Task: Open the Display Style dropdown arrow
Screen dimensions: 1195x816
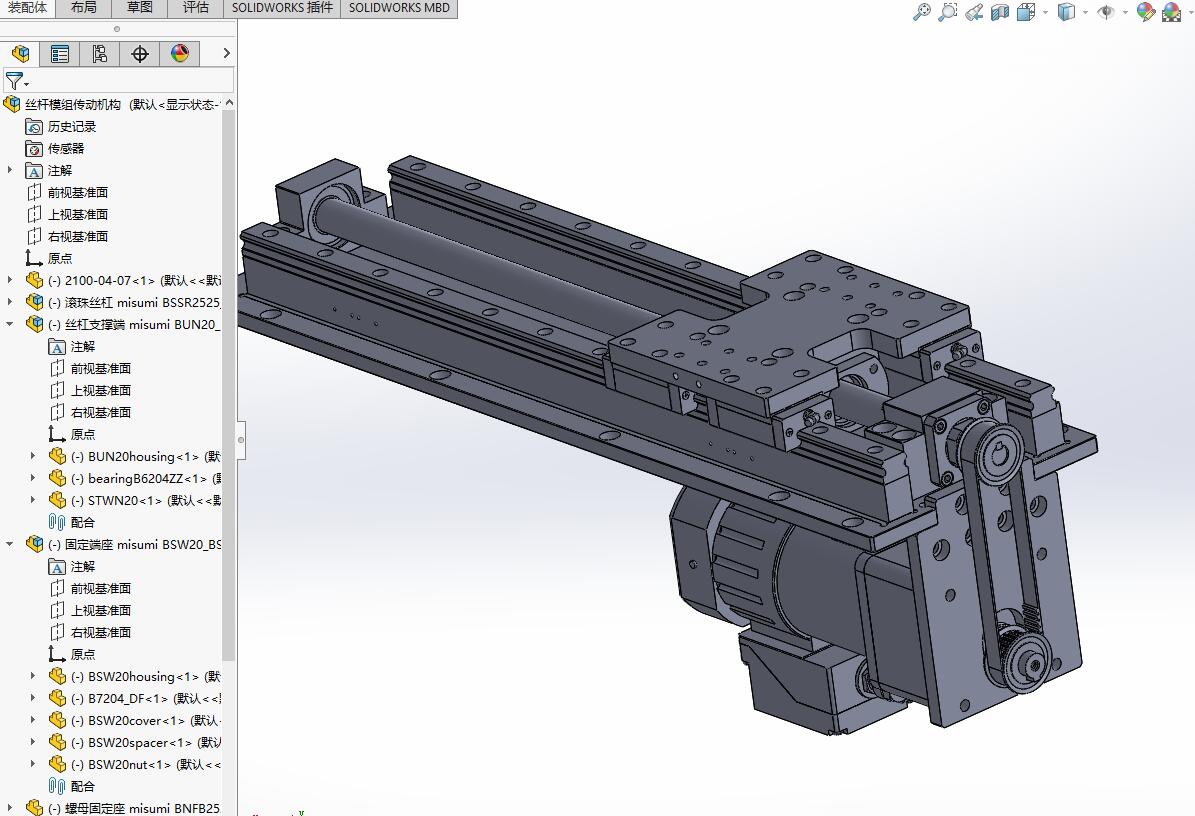Action: tap(1085, 12)
